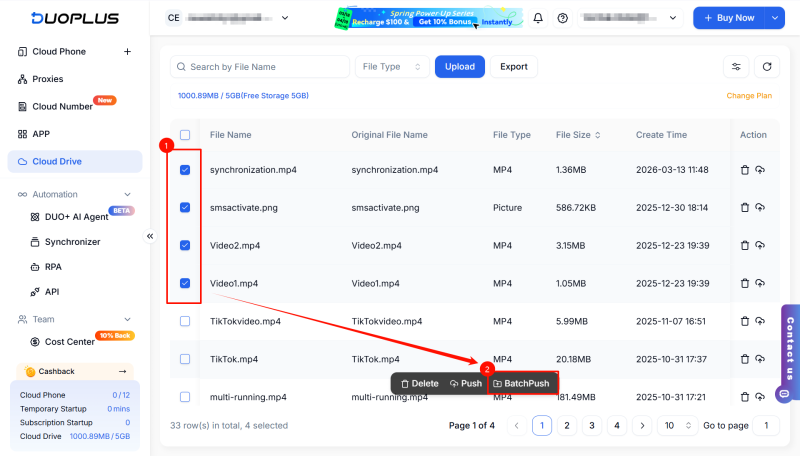
Task: Check the TikTokvideo.mp4 row checkbox
Action: point(185,321)
